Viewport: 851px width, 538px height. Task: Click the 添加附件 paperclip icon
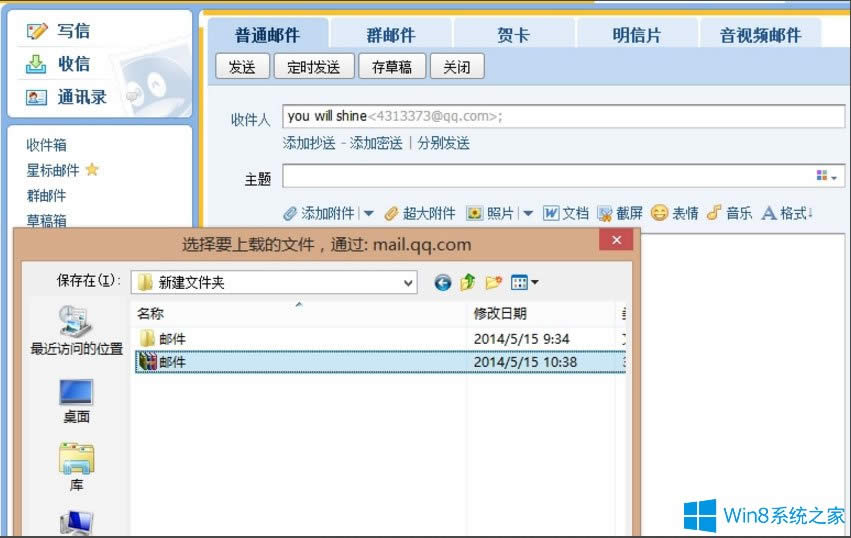point(290,213)
